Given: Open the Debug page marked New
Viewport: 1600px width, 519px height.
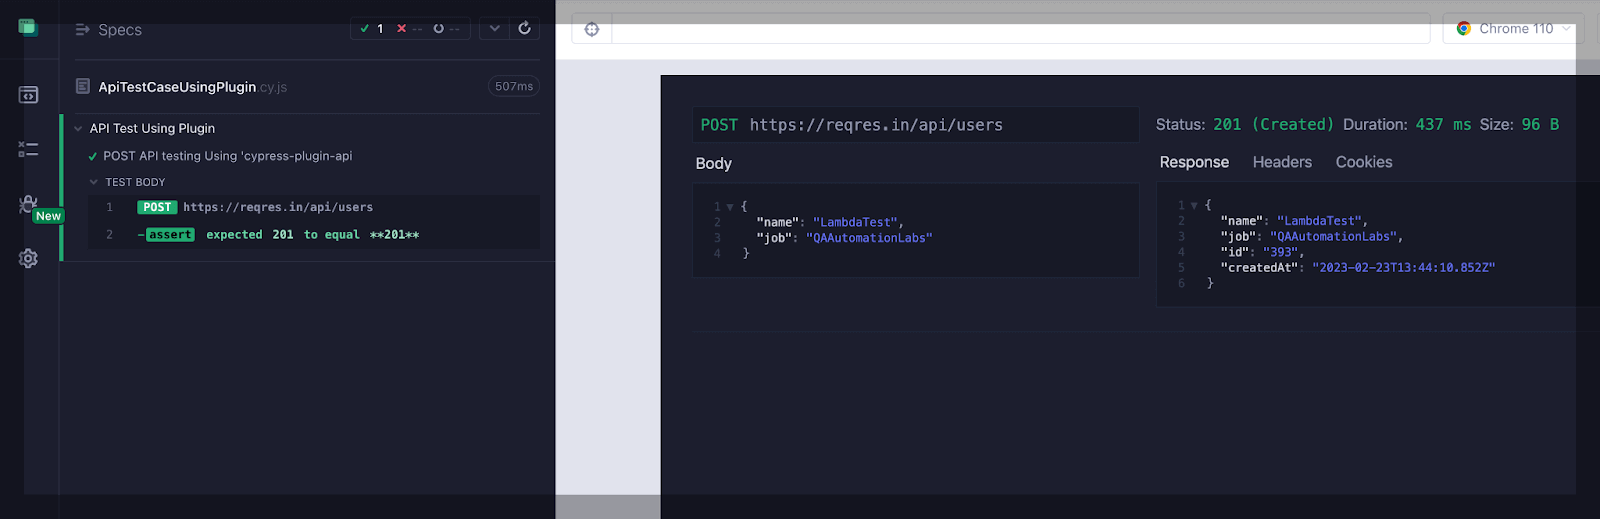Looking at the screenshot, I should [29, 205].
